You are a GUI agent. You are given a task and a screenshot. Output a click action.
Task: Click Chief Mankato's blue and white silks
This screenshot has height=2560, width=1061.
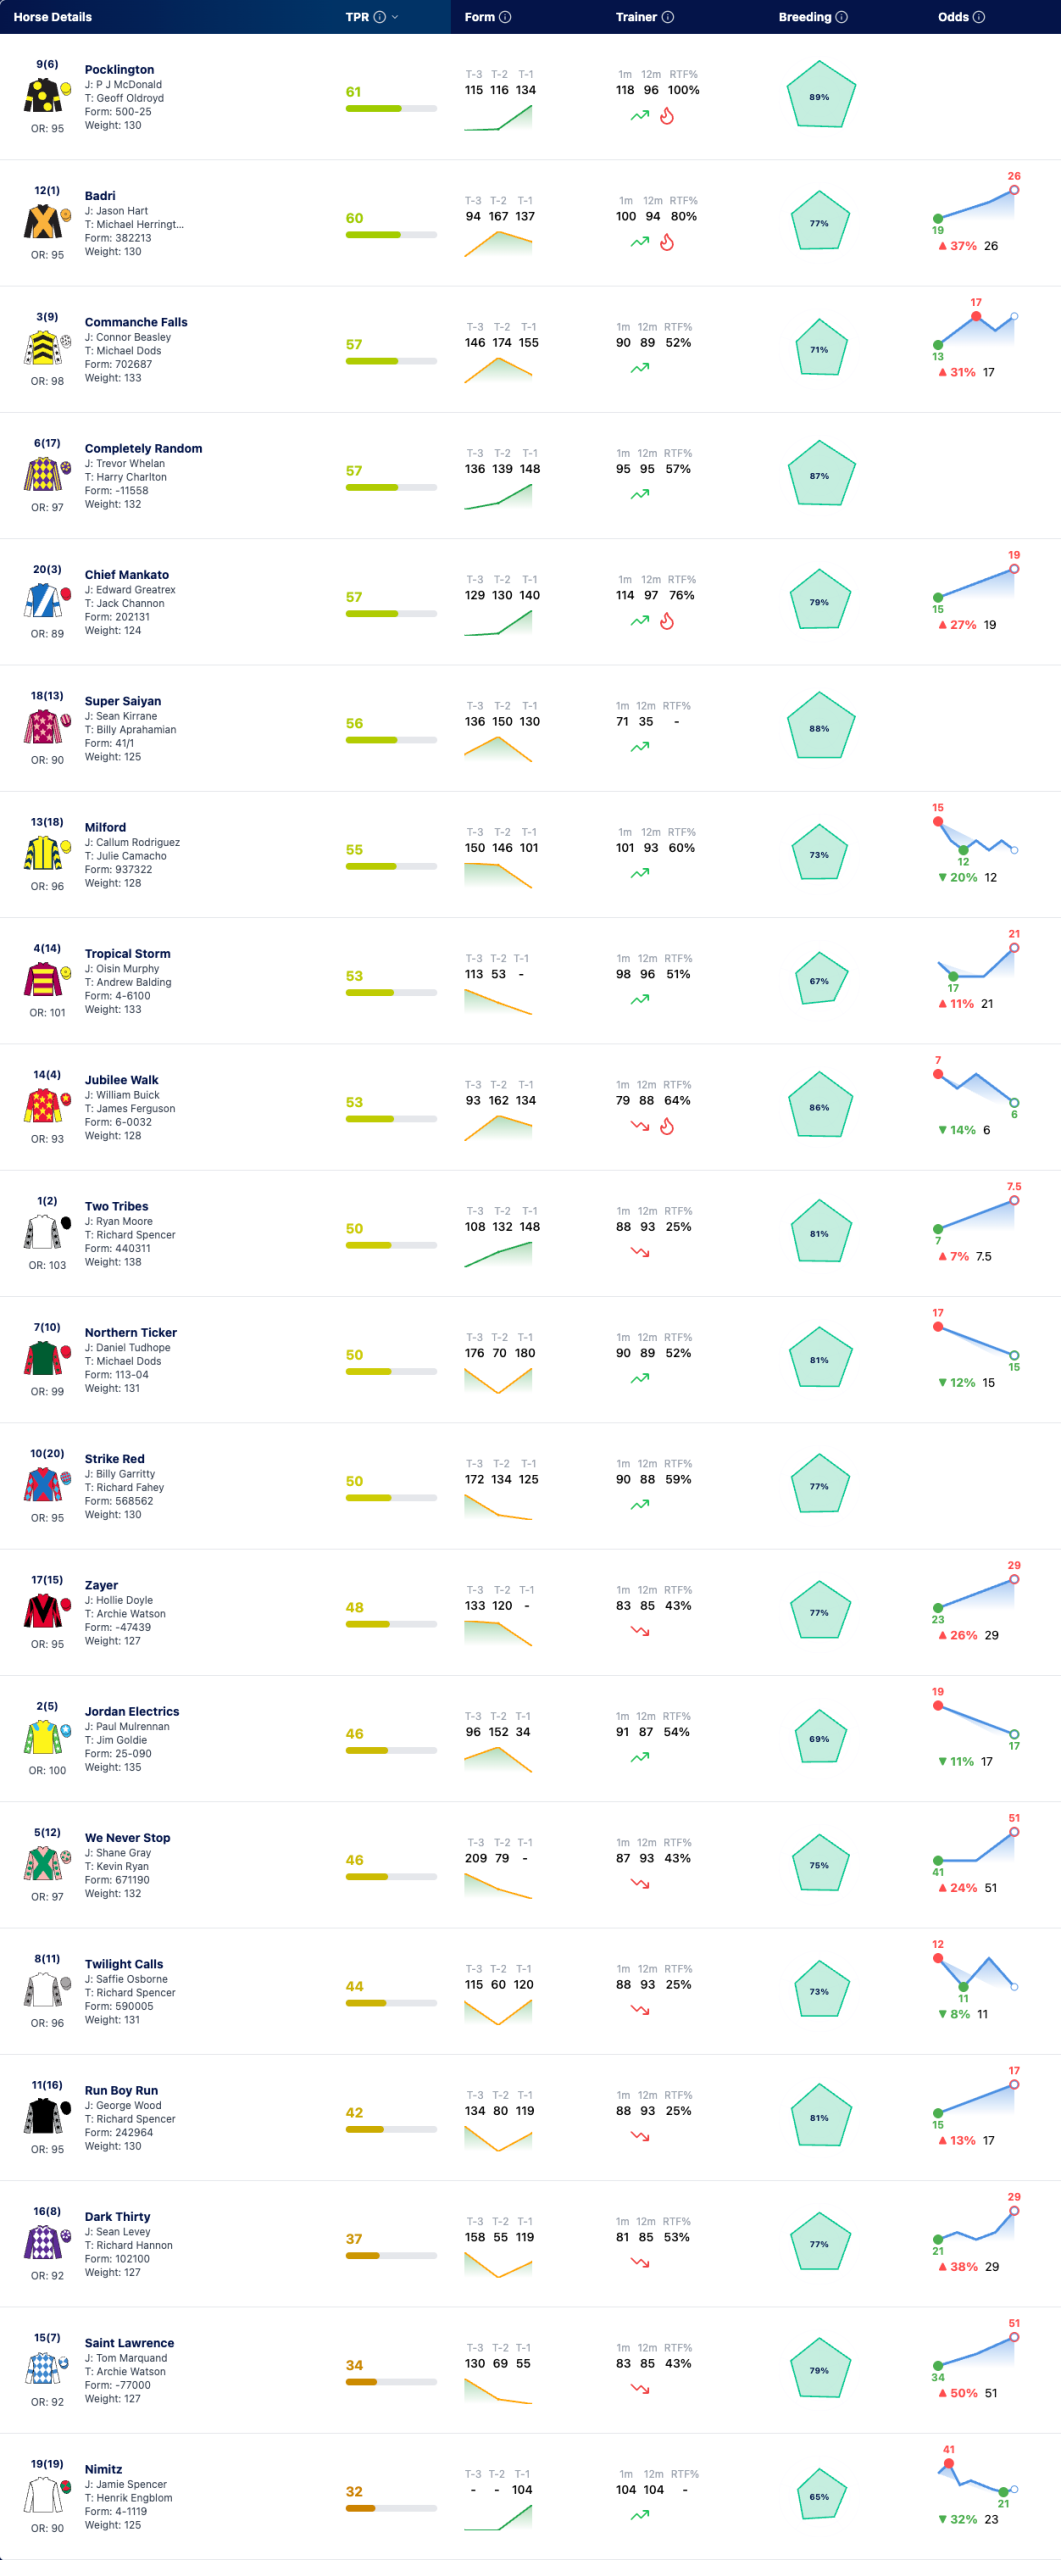41,601
